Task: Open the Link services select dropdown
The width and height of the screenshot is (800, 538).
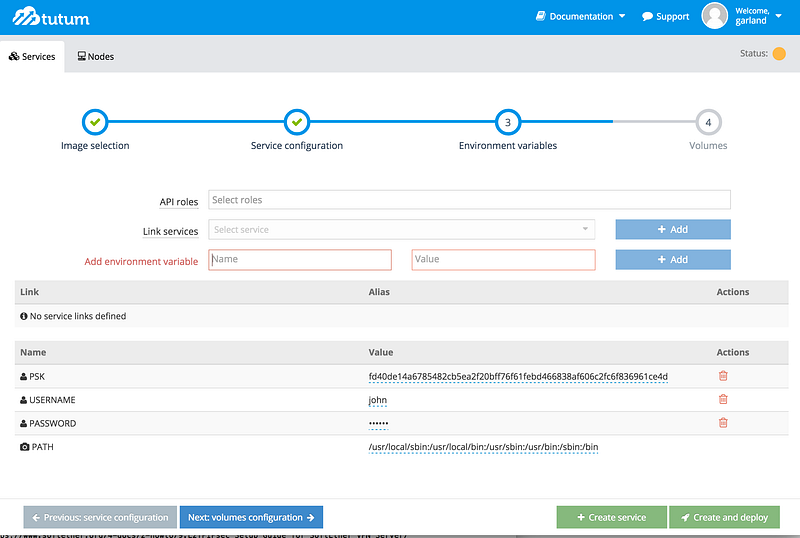Action: pyautogui.click(x=402, y=230)
